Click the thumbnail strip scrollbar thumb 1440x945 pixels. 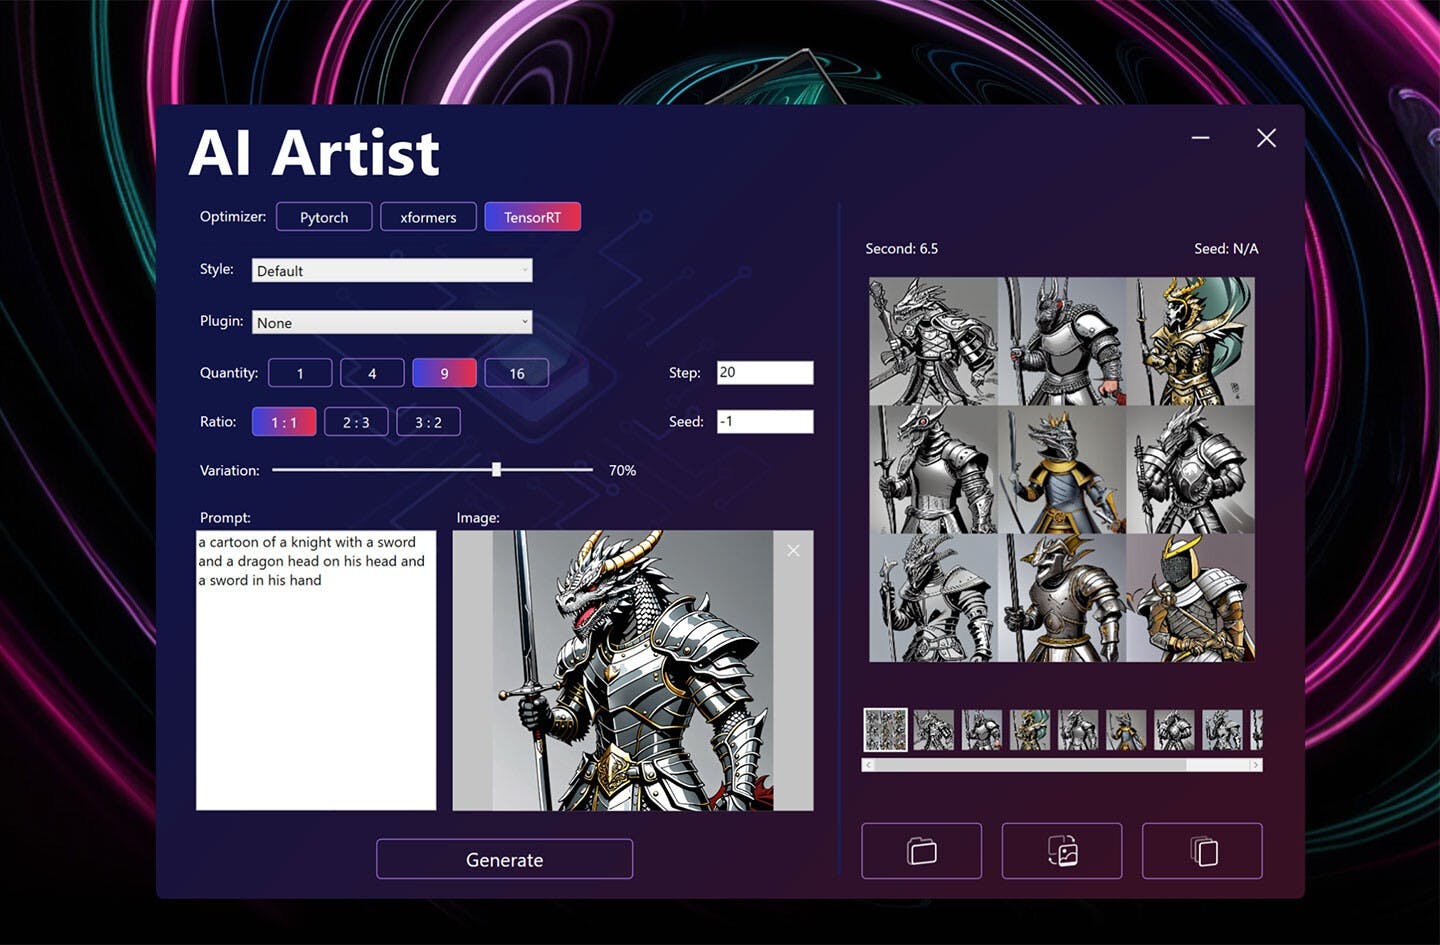pos(1030,765)
